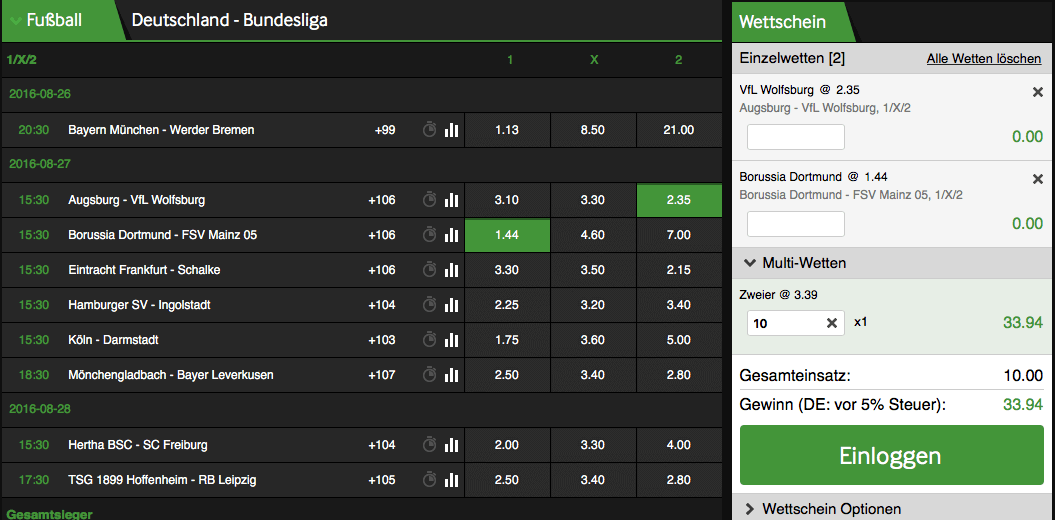Remove VfL Wolfsburg bet from Wettschein
Screen dimensions: 1055x520
point(1038,92)
